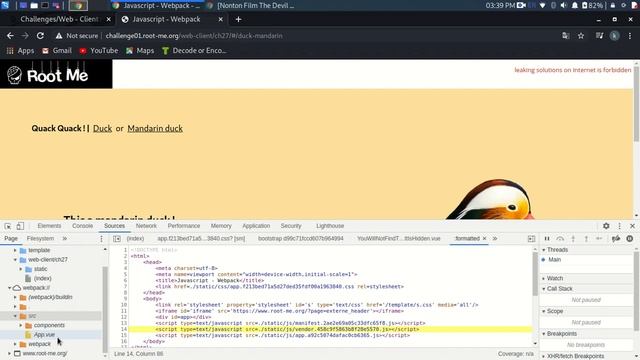Select App.vue in the file tree
Screen dimensions: 640x360
coord(44,335)
